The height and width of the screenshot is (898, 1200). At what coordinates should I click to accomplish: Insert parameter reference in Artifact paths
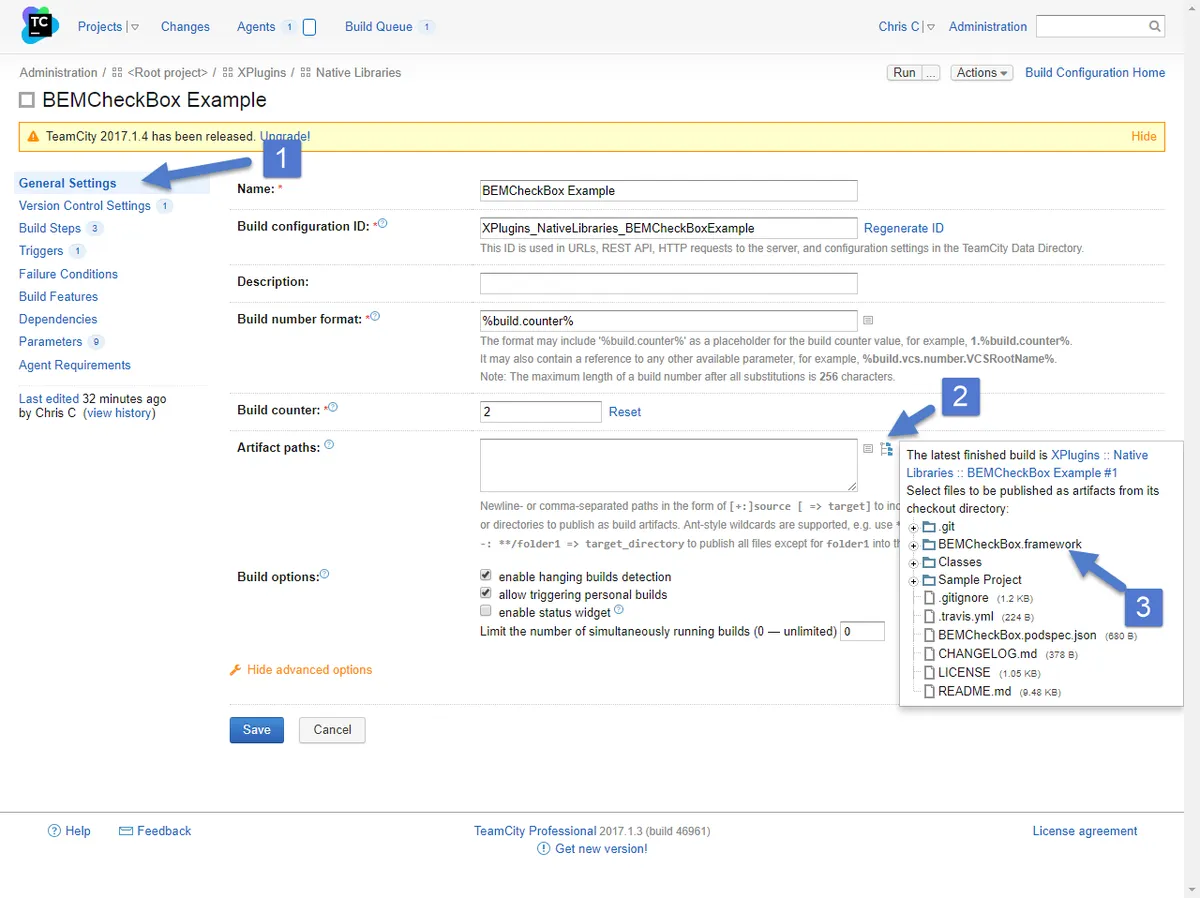click(868, 449)
